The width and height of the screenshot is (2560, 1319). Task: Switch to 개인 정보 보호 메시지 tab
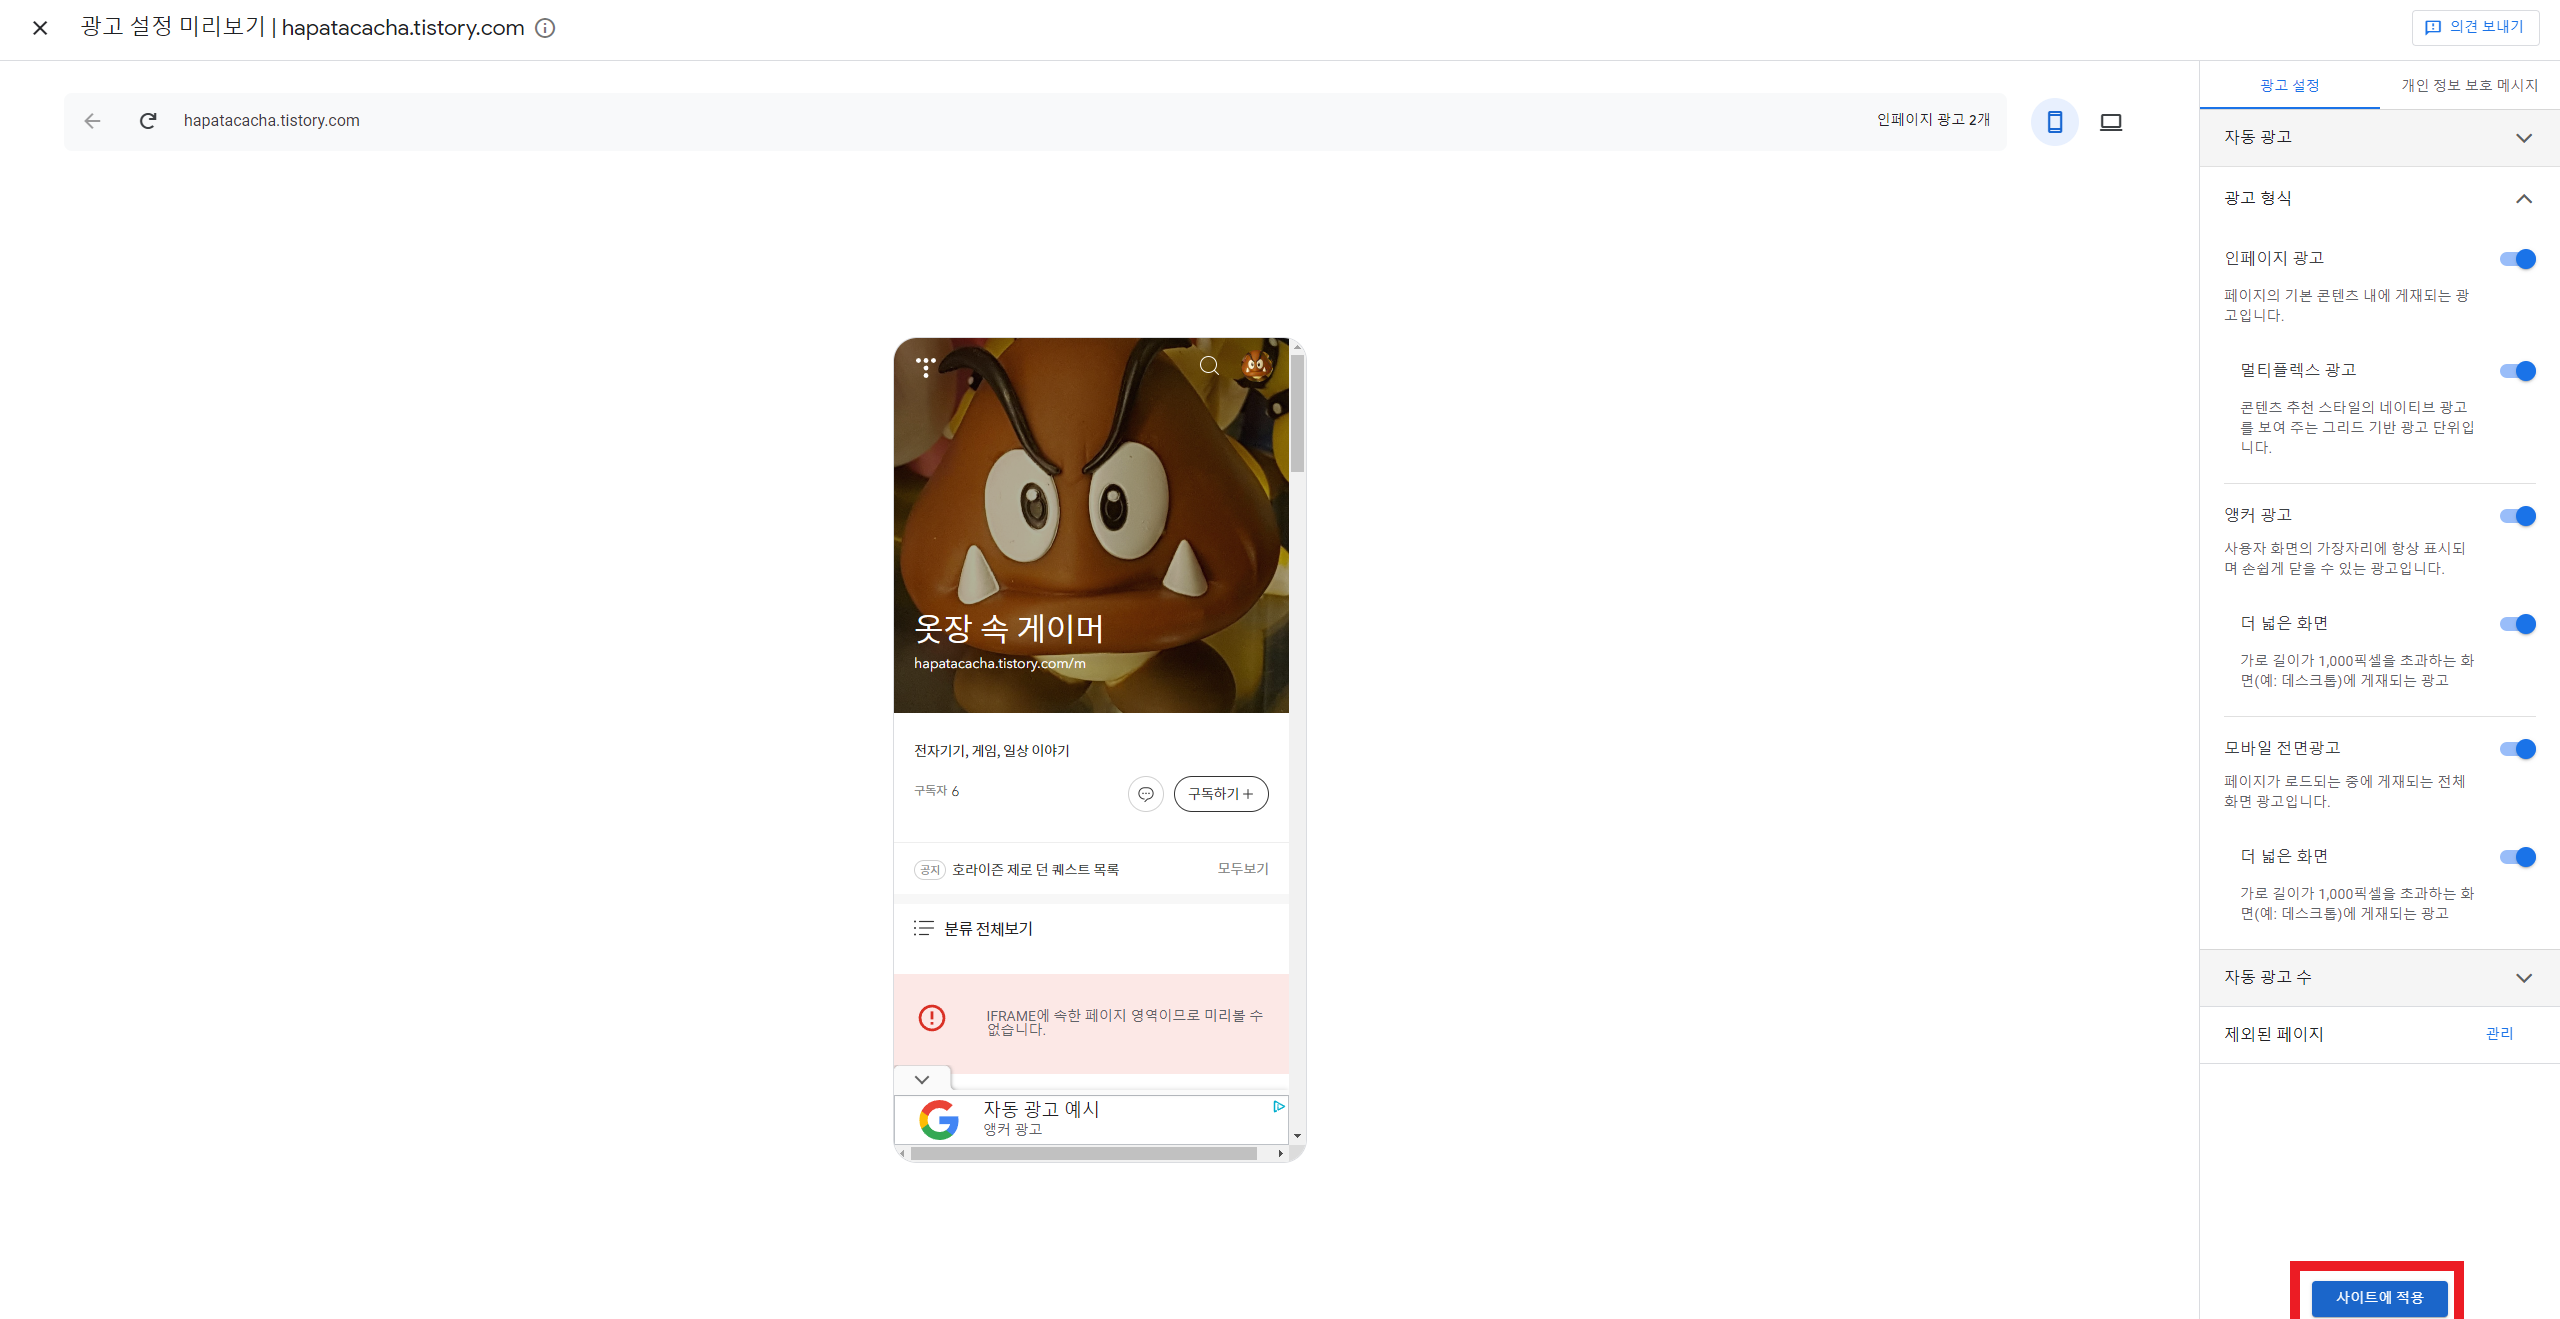click(2470, 86)
